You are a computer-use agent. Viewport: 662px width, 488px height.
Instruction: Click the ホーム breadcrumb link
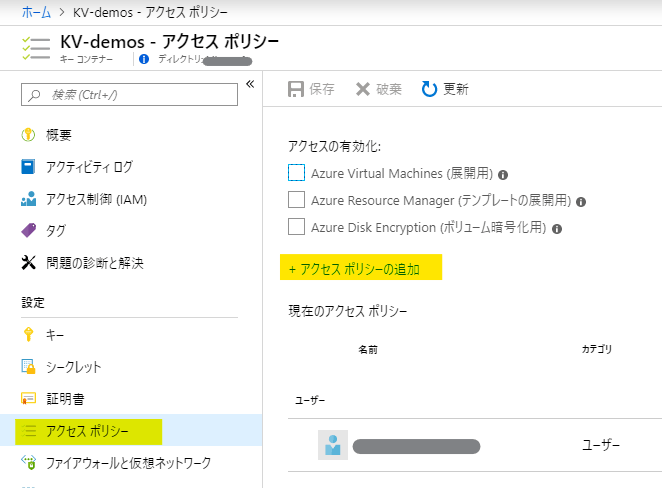pyautogui.click(x=36, y=12)
